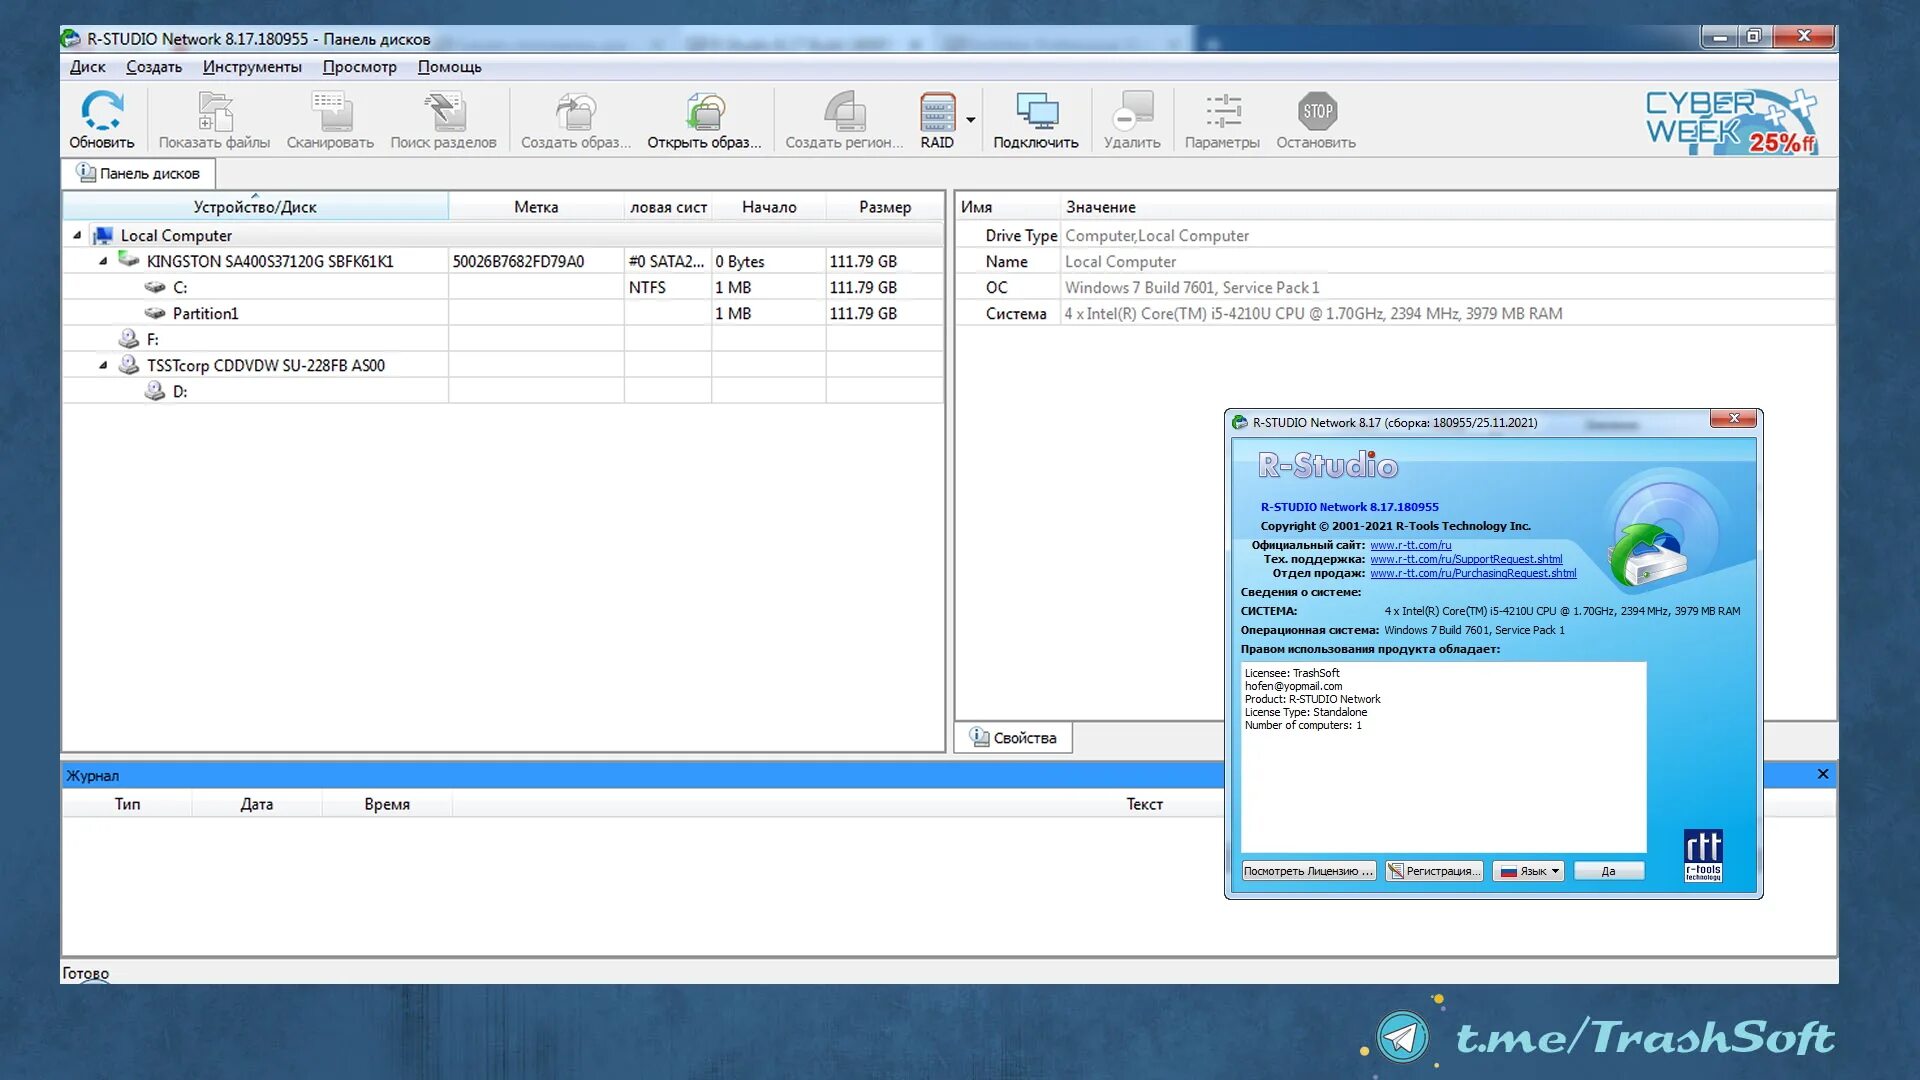Click the Local Computer icon in device tree
Image resolution: width=1920 pixels, height=1080 pixels.
[x=102, y=236]
